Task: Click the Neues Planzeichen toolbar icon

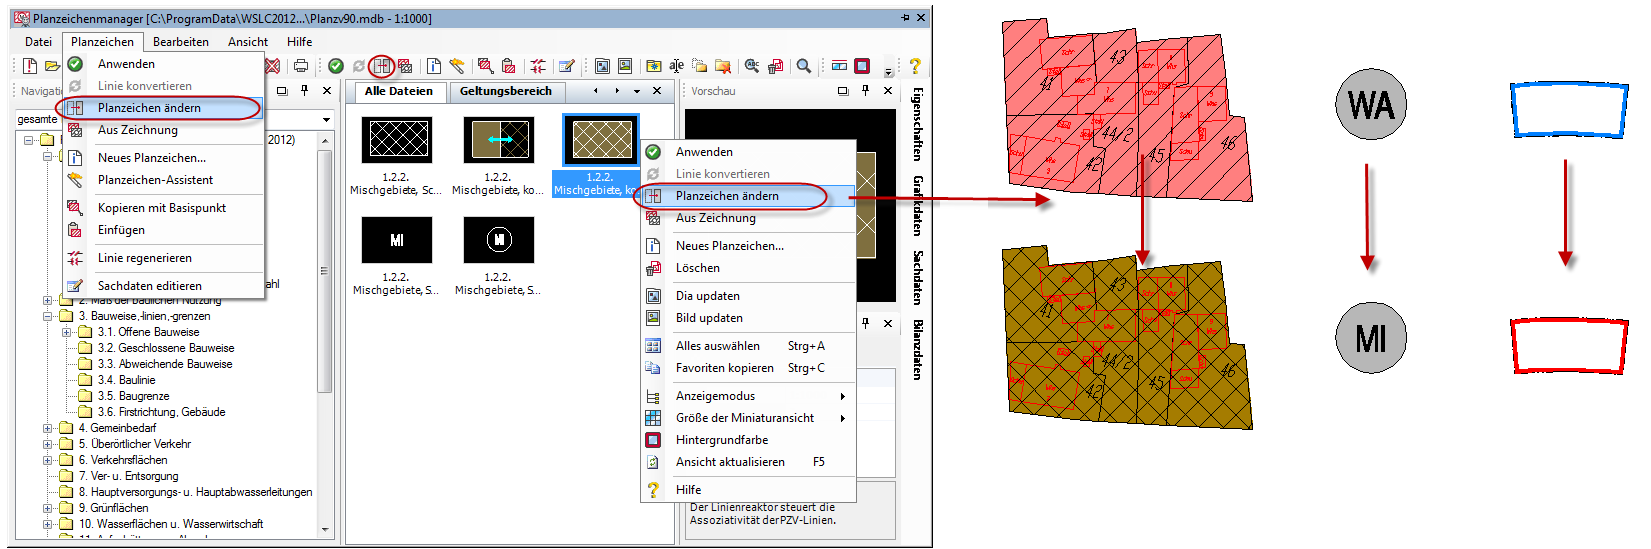Action: [433, 66]
